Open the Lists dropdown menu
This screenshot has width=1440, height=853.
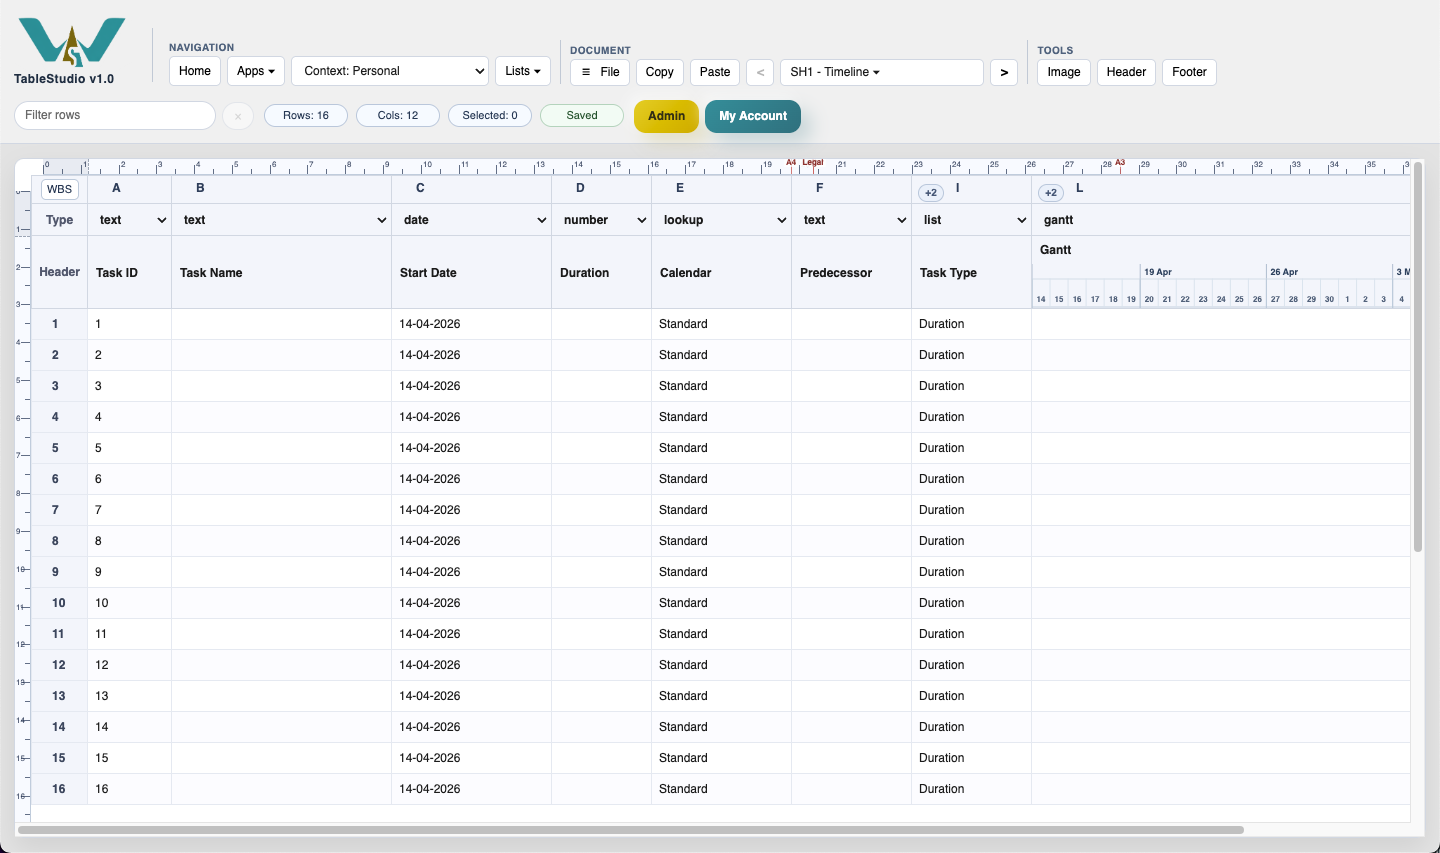coord(523,71)
